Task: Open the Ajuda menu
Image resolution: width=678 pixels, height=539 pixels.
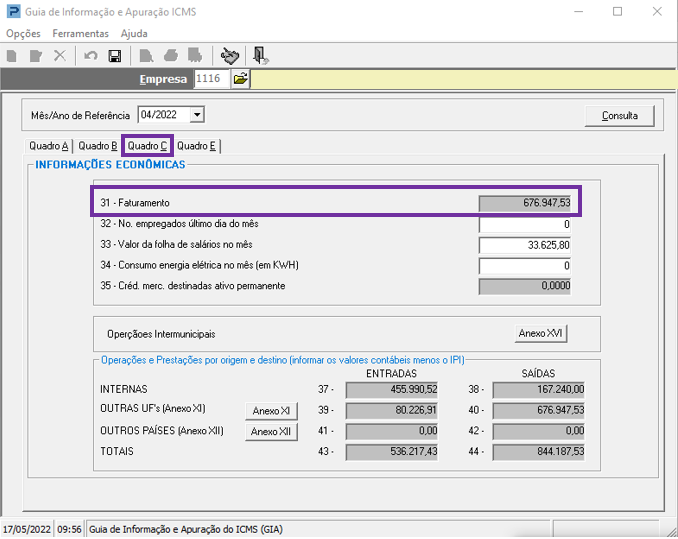Action: tap(134, 33)
